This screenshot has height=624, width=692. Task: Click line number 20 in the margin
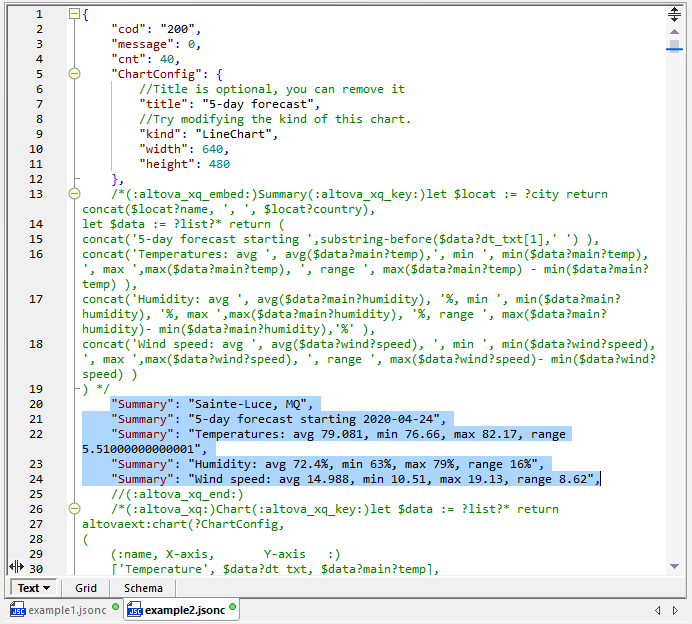click(x=36, y=404)
